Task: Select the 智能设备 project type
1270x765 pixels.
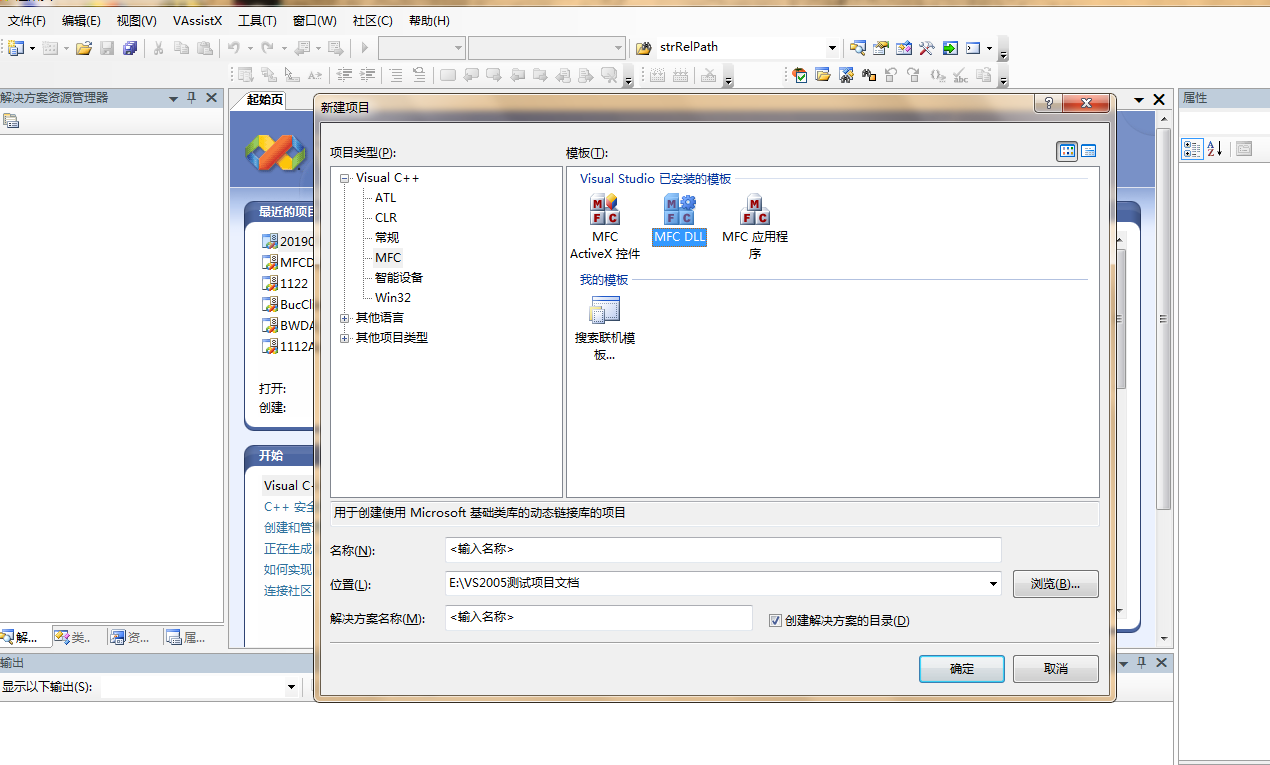Action: 398,278
